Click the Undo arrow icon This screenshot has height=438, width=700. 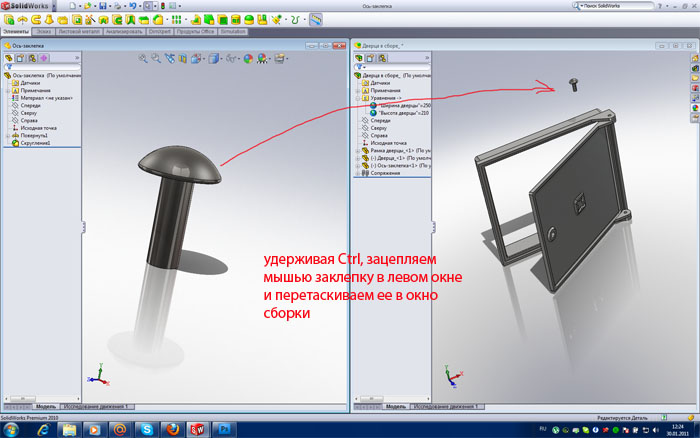[x=133, y=6]
